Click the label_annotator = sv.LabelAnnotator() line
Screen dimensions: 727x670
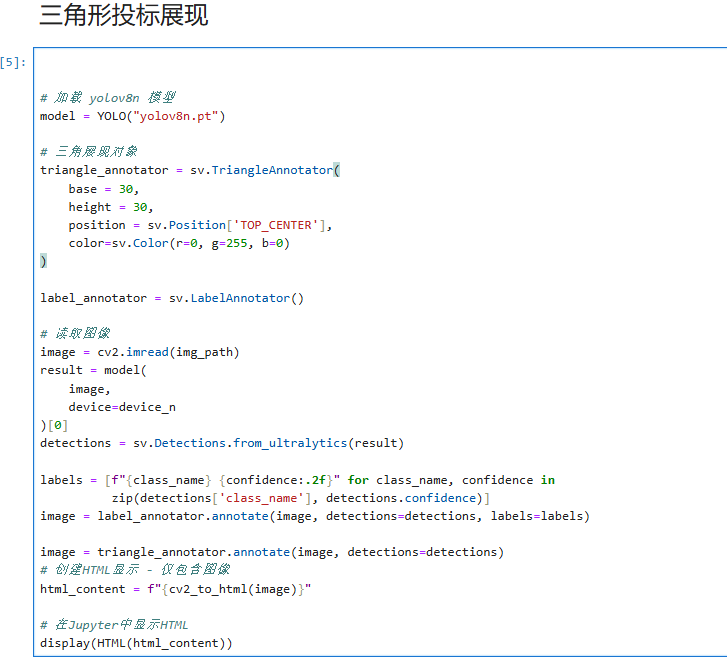pos(172,298)
